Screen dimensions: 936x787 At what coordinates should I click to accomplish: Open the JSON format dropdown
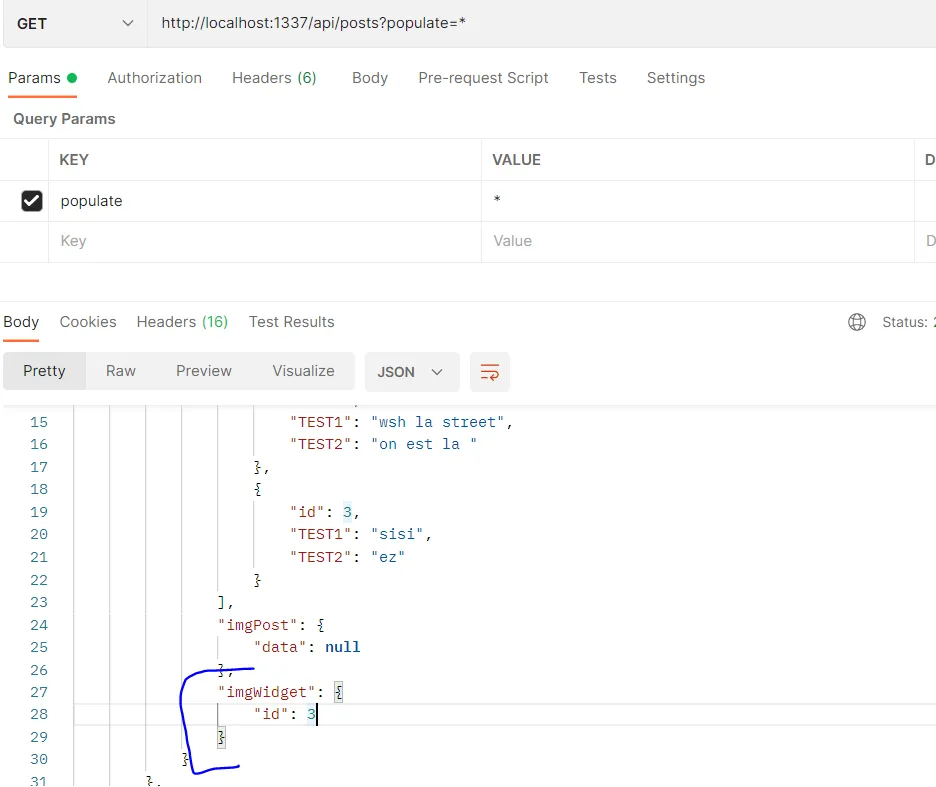[412, 372]
